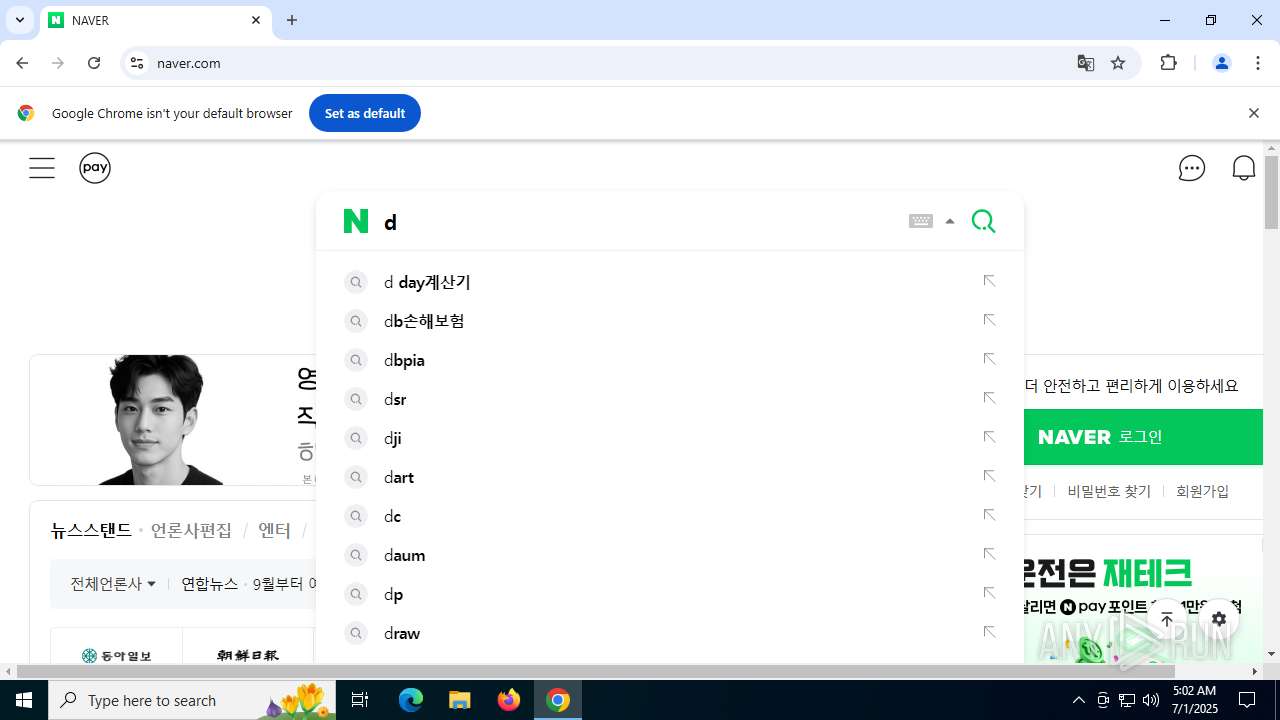Expand the 전체언론사 dropdown
This screenshot has width=1280, height=720.
tap(113, 583)
